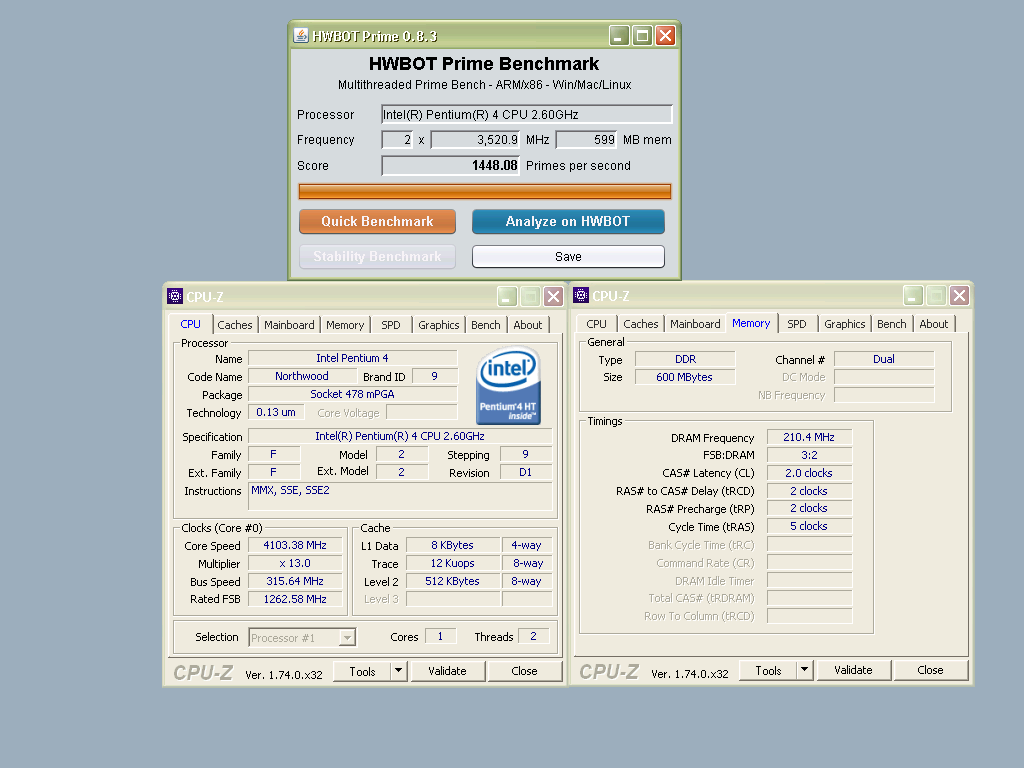Click the CAS# Latency value 2.0 clocks
This screenshot has width=1024, height=768.
pyautogui.click(x=809, y=473)
